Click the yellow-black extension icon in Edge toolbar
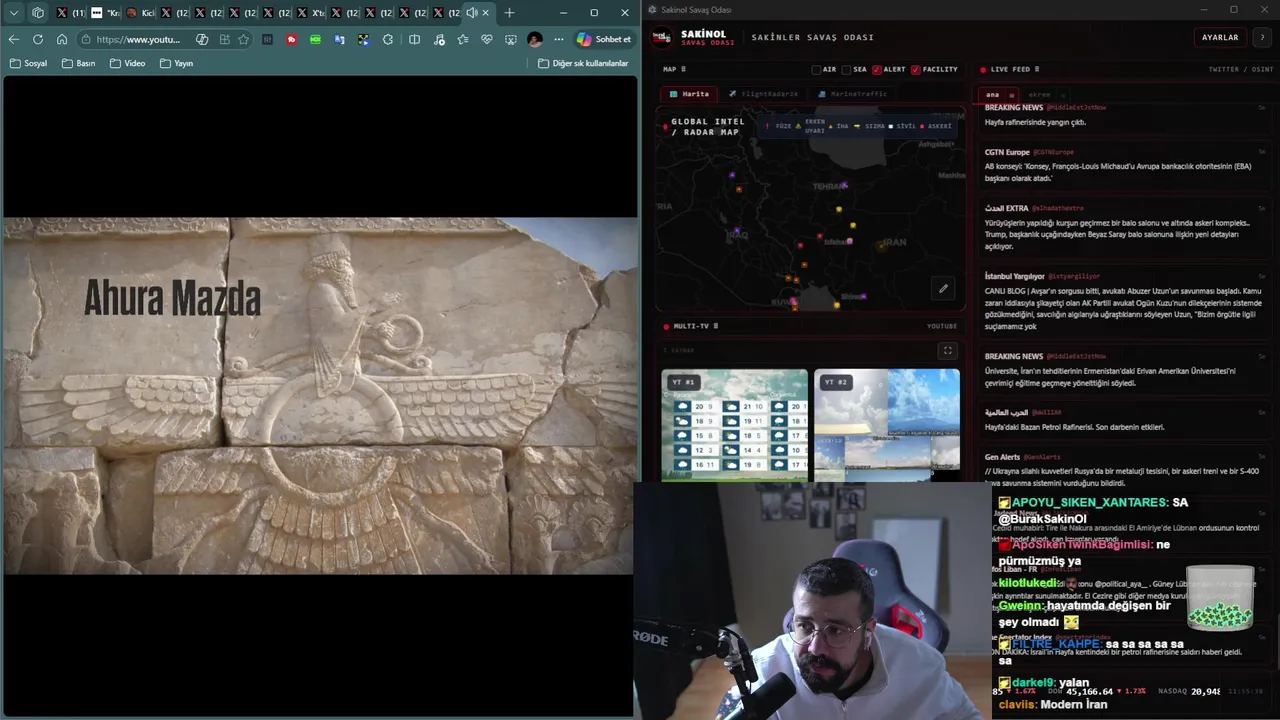Screen dimensions: 1280x720 tap(363, 39)
